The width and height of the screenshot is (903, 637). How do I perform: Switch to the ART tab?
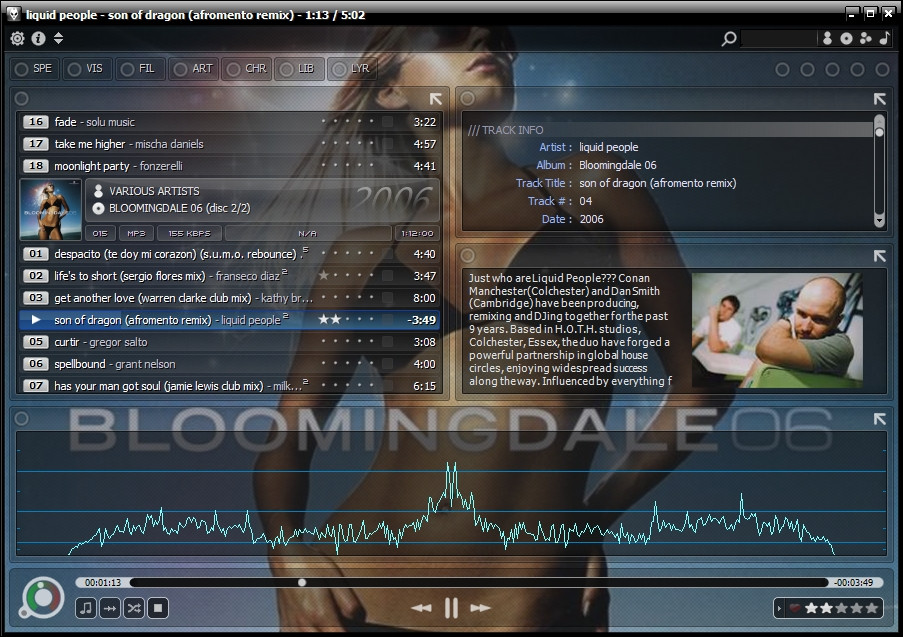194,69
